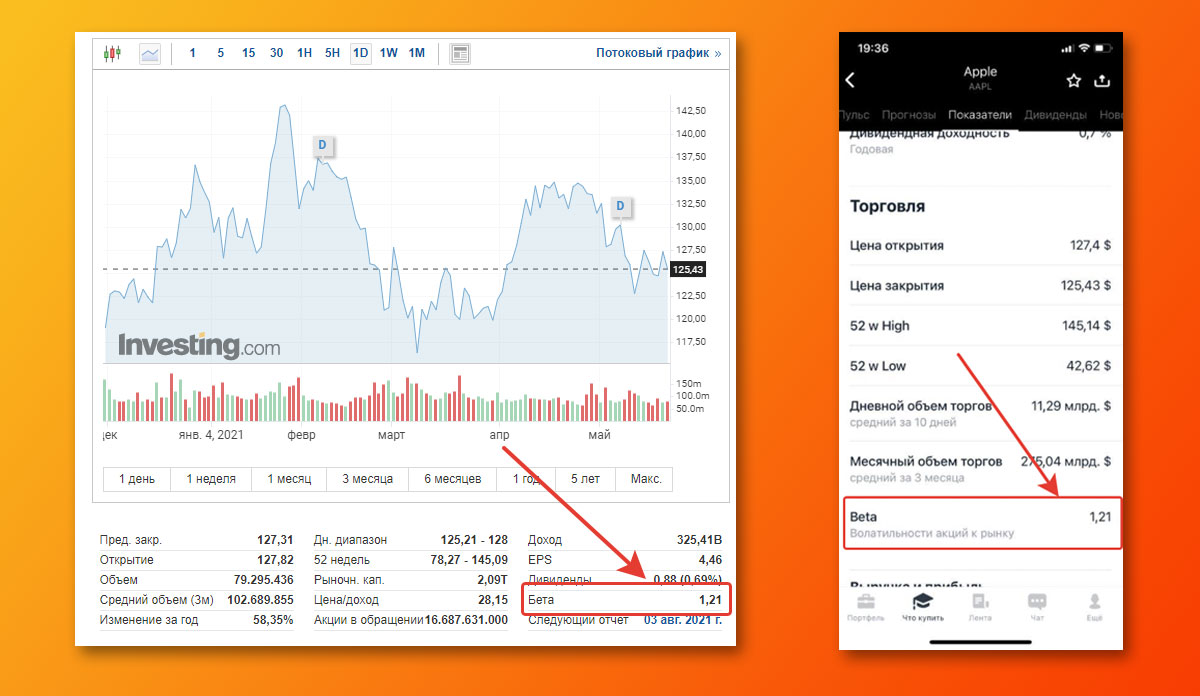This screenshot has width=1200, height=696.
Task: Switch to the Пульс tab
Action: (x=855, y=115)
